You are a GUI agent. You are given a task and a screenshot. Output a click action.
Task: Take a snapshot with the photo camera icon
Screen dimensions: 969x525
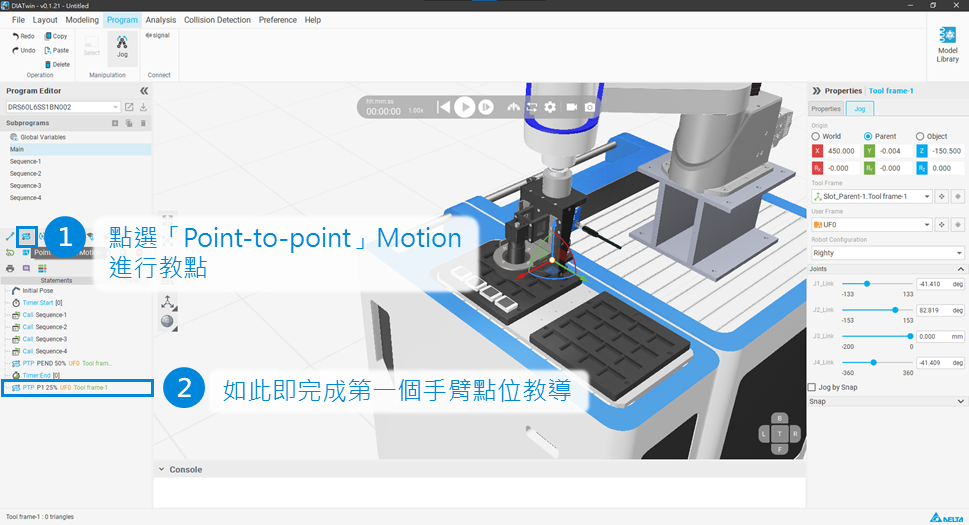[590, 107]
